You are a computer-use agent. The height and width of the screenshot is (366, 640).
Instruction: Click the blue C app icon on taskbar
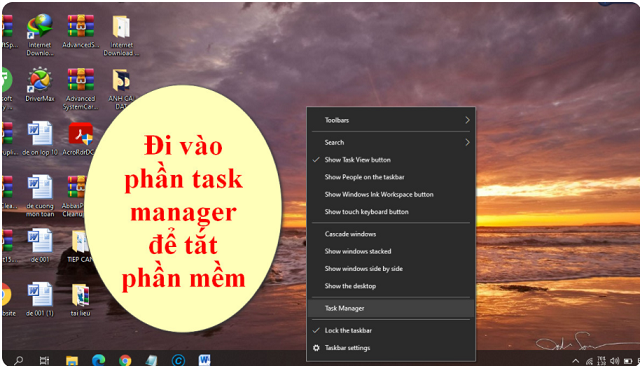coord(178,360)
